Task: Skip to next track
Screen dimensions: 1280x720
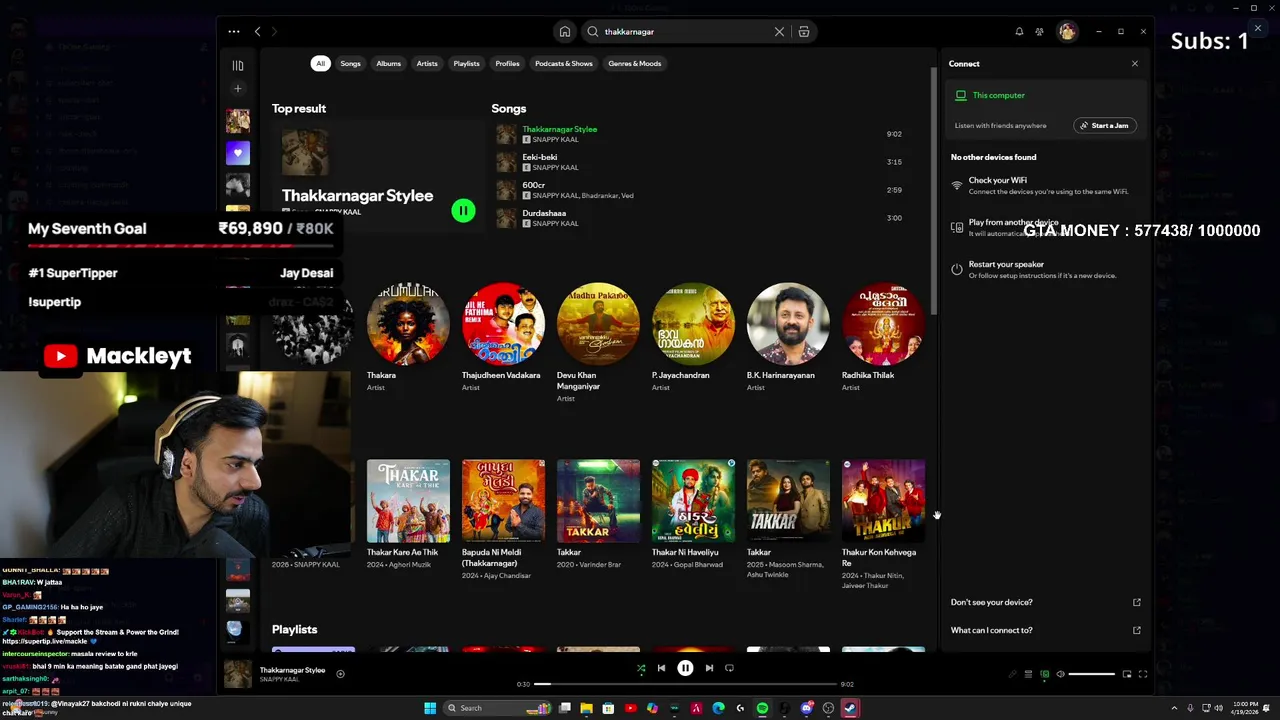Action: click(709, 668)
